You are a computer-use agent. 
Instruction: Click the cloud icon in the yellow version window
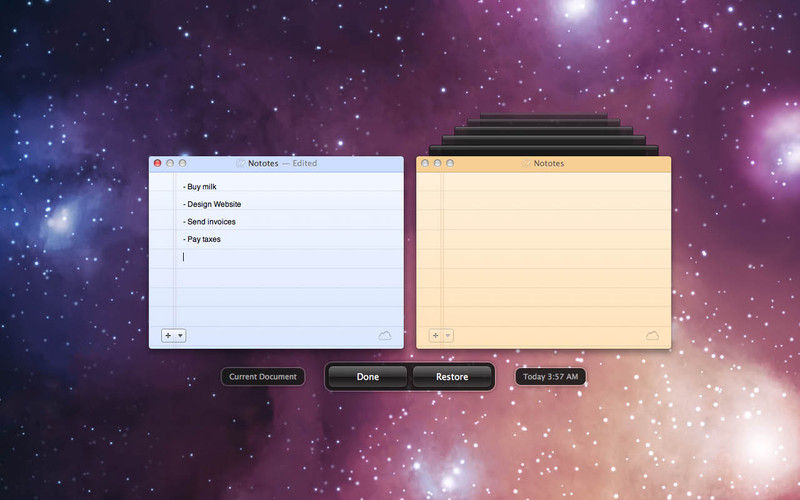[x=652, y=336]
